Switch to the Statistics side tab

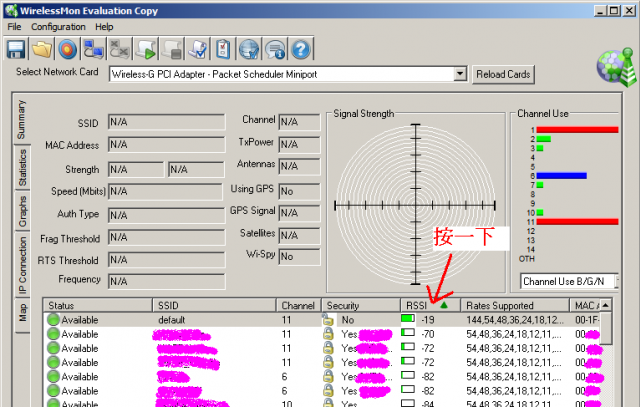click(x=22, y=167)
